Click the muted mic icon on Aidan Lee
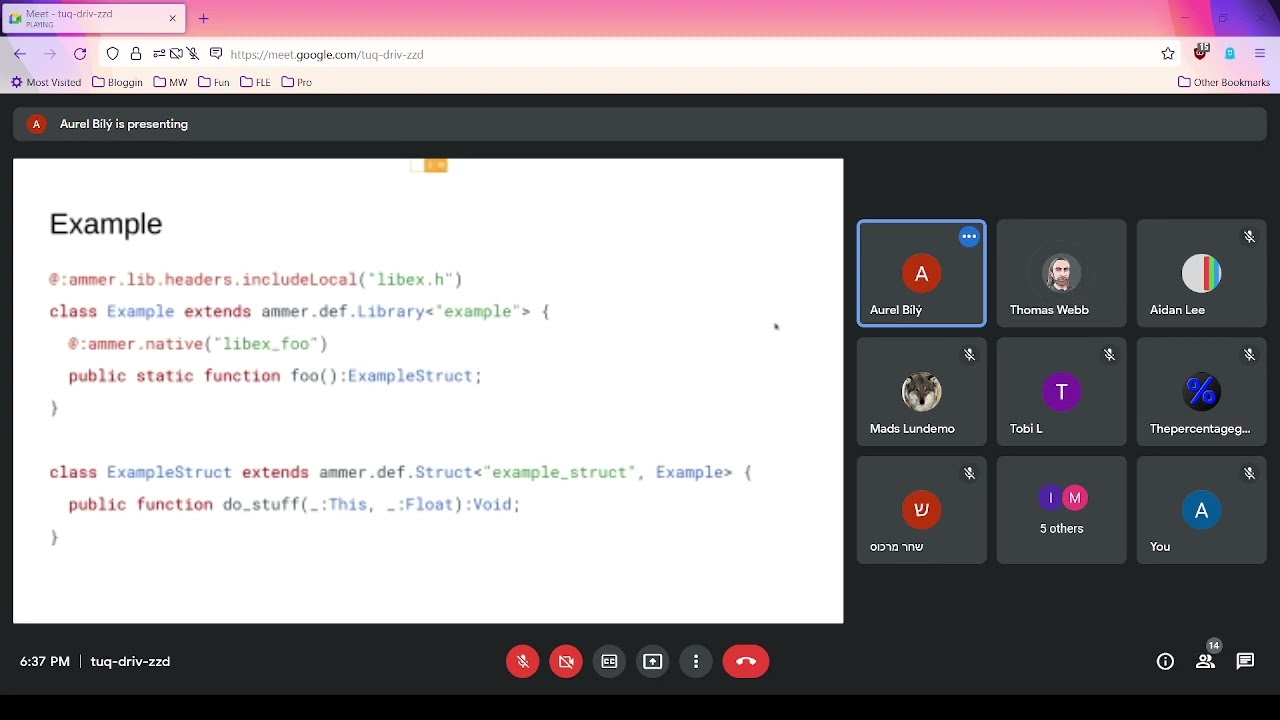Viewport: 1280px width, 720px height. point(1250,237)
